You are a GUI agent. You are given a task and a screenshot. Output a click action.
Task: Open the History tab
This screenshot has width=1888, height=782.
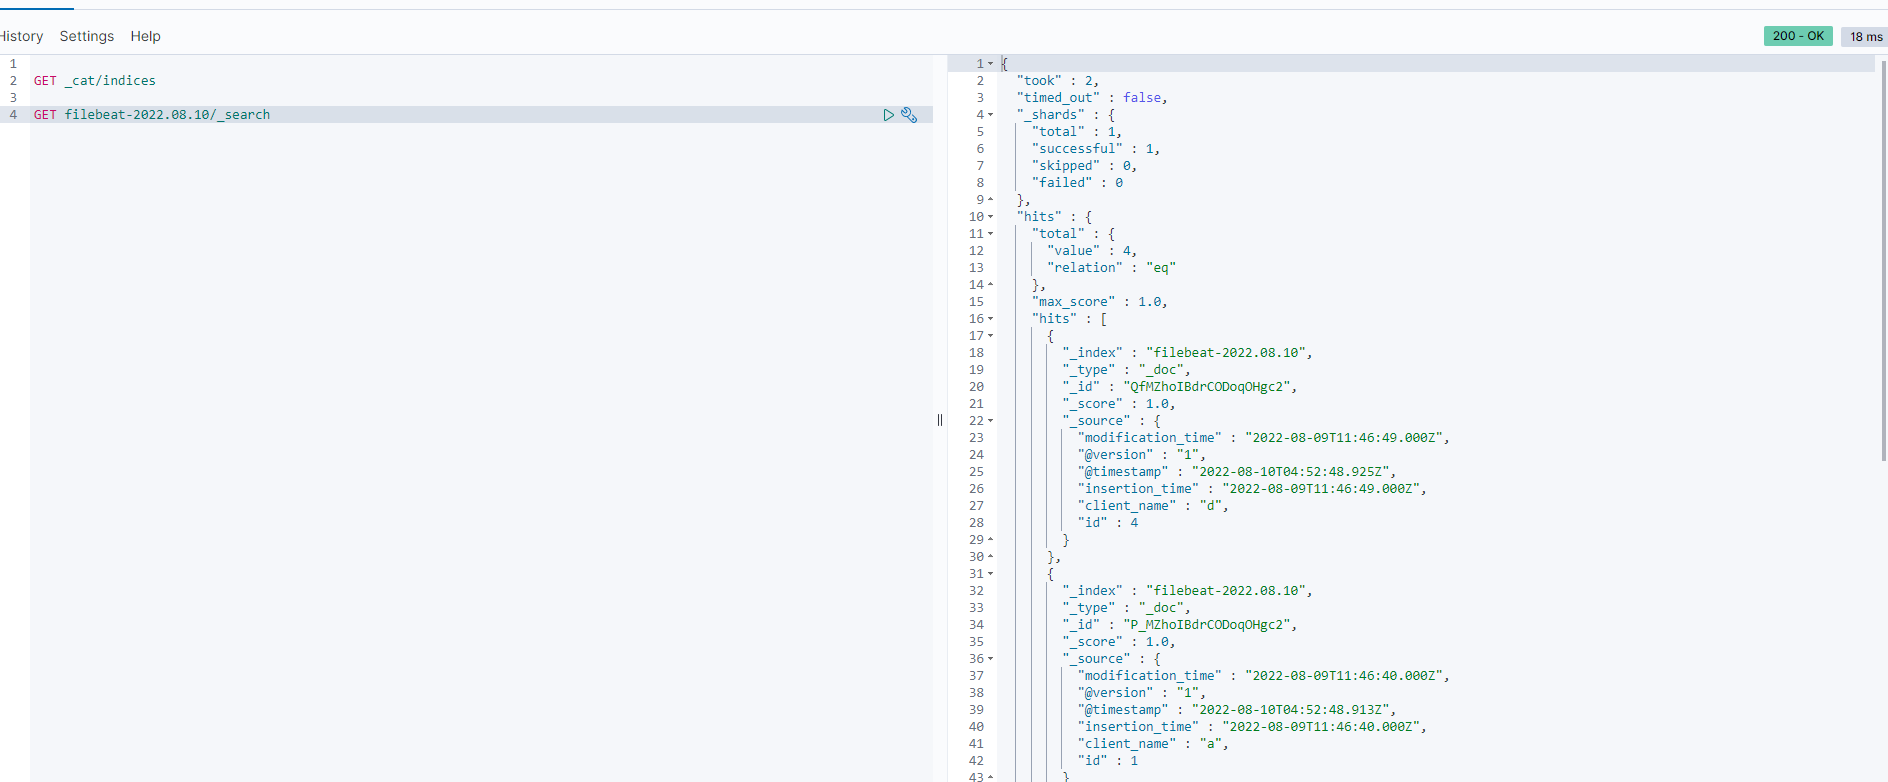21,36
